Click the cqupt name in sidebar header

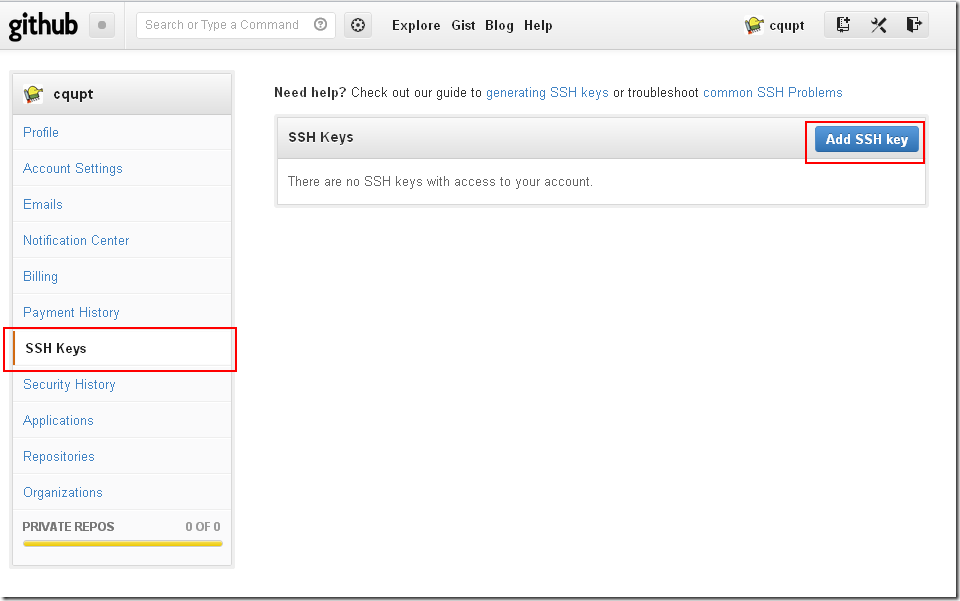pyautogui.click(x=73, y=94)
